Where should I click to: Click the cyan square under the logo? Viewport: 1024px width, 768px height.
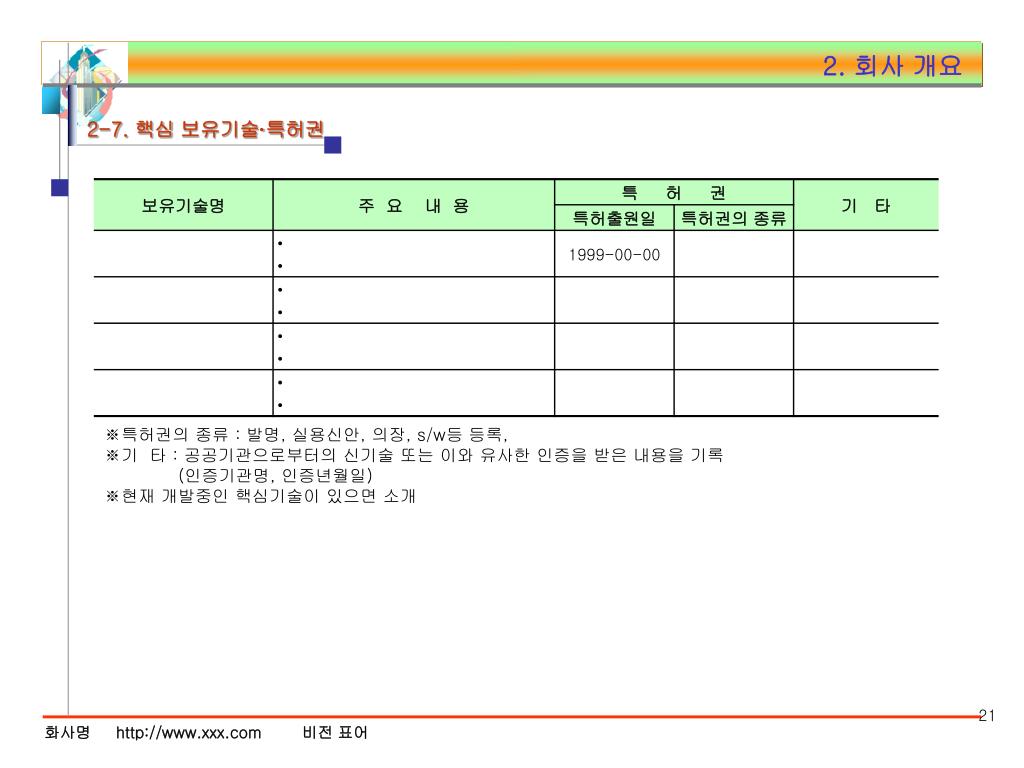[x=50, y=100]
